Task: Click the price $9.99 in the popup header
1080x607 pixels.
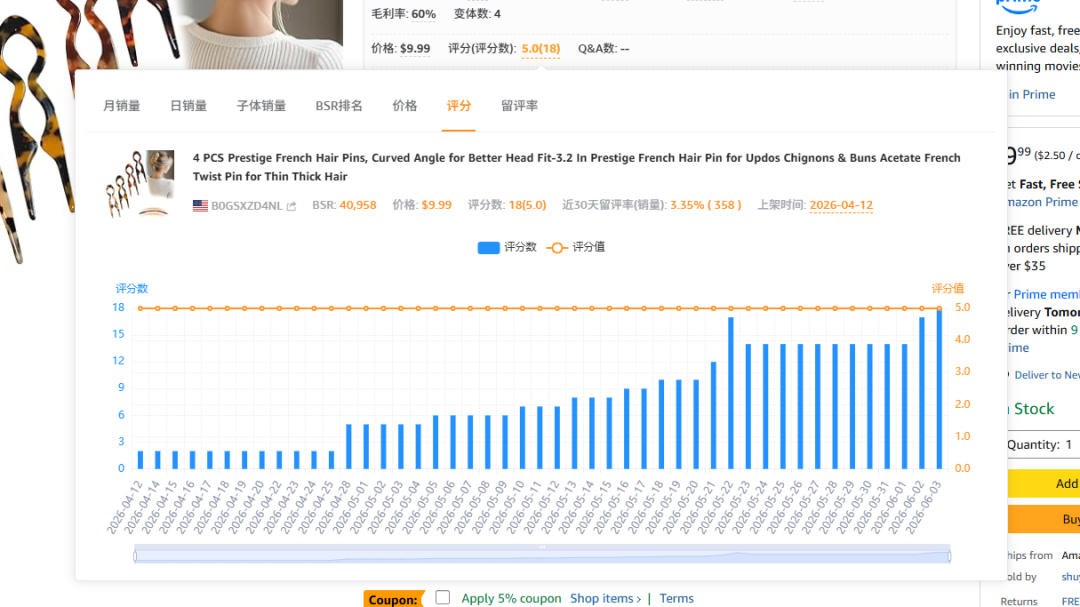Action: (437, 205)
